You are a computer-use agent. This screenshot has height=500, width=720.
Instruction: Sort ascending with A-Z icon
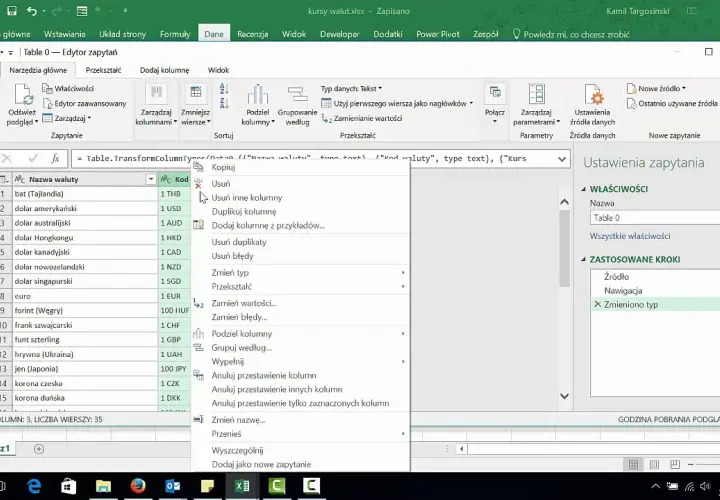tap(224, 89)
